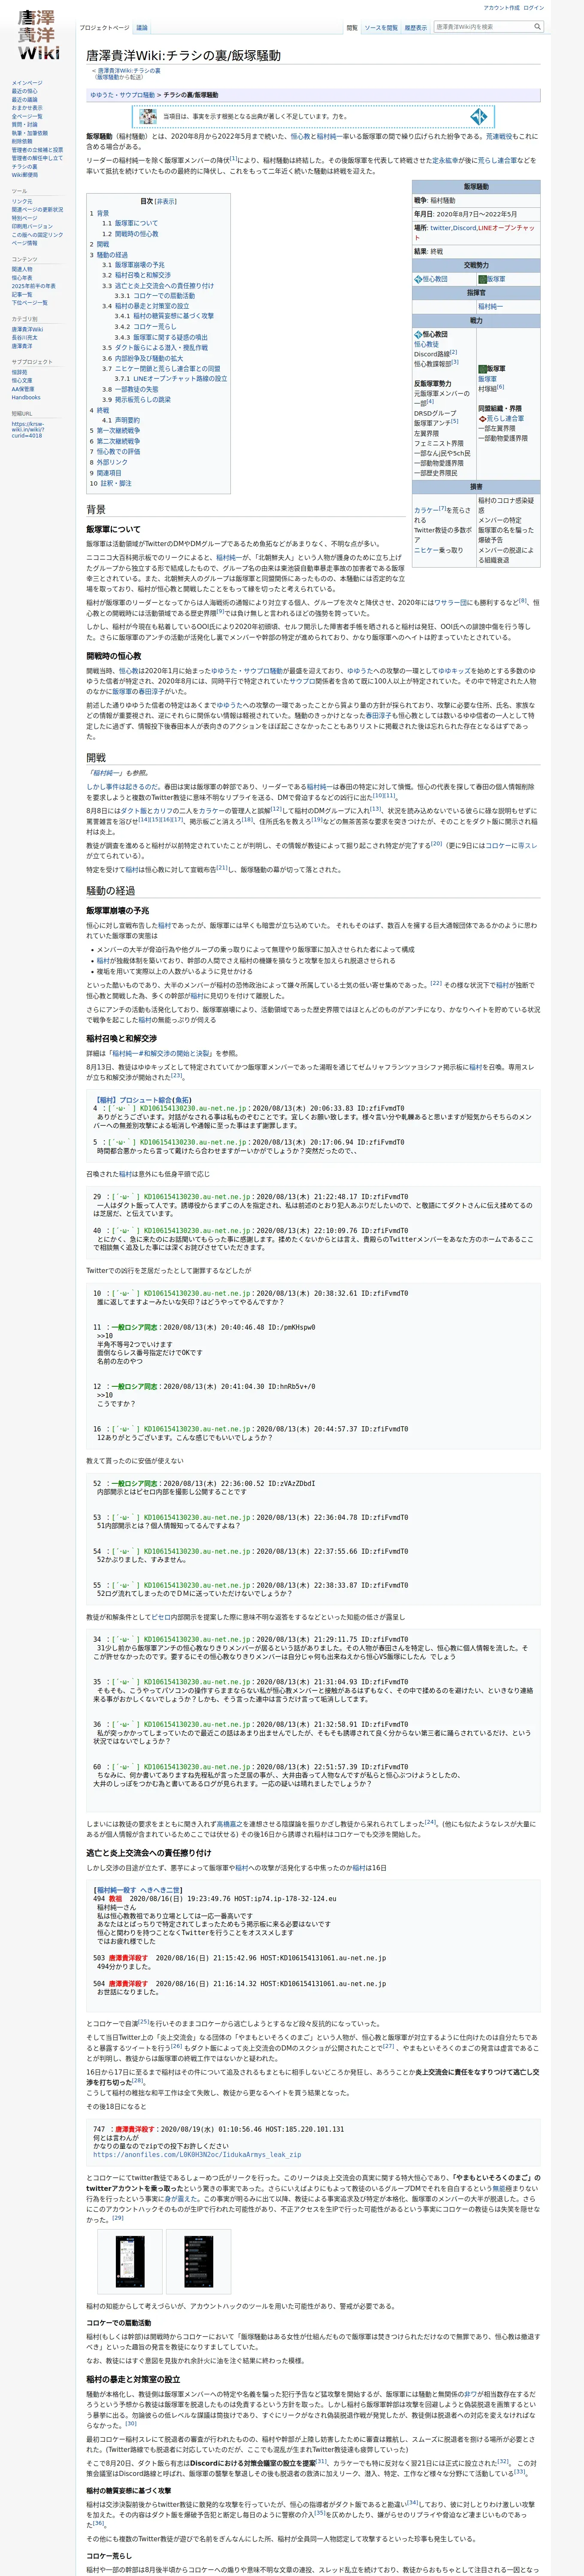Click the 唐澤貴洋Wiki logo
Viewport: 584px width, 2576px height.
coord(38,35)
